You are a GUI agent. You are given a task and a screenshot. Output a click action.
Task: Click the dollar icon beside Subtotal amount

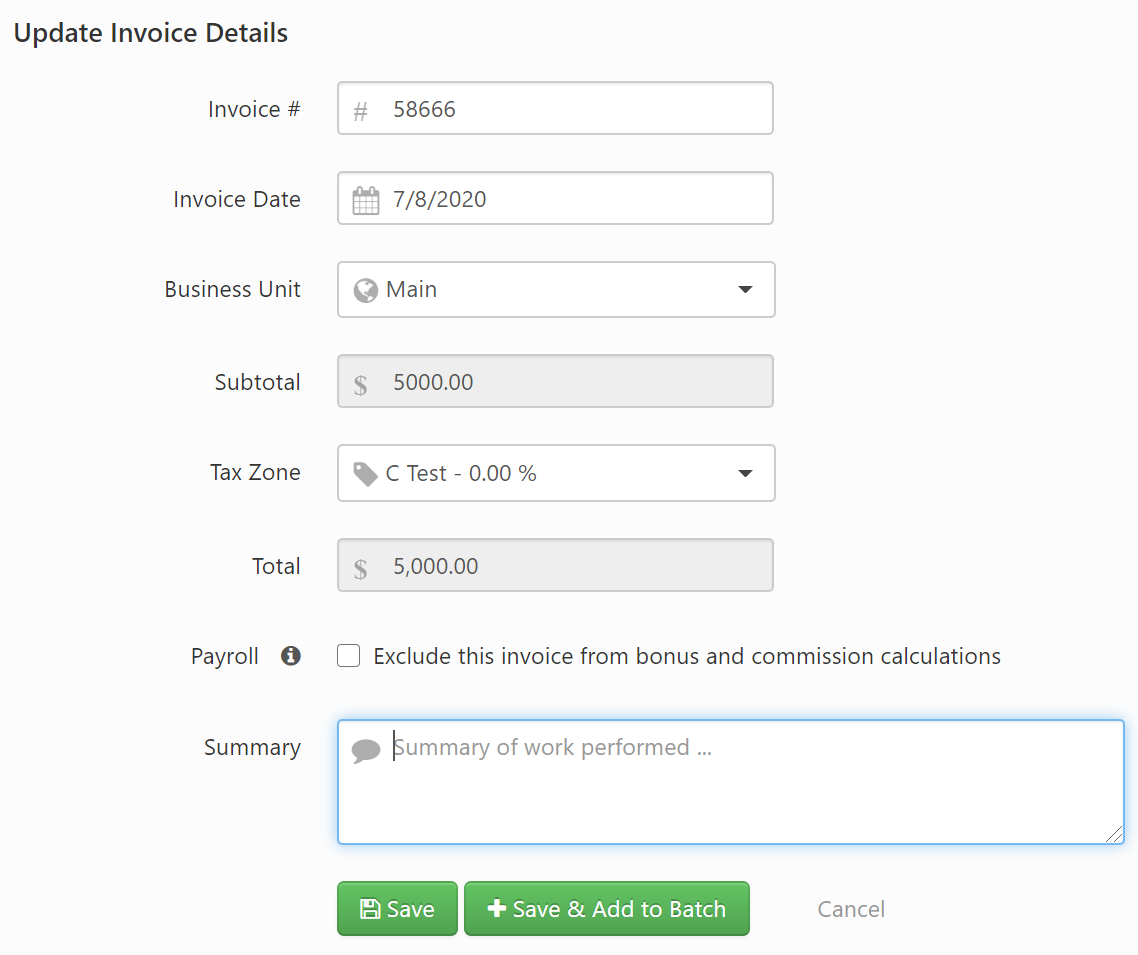coord(360,383)
